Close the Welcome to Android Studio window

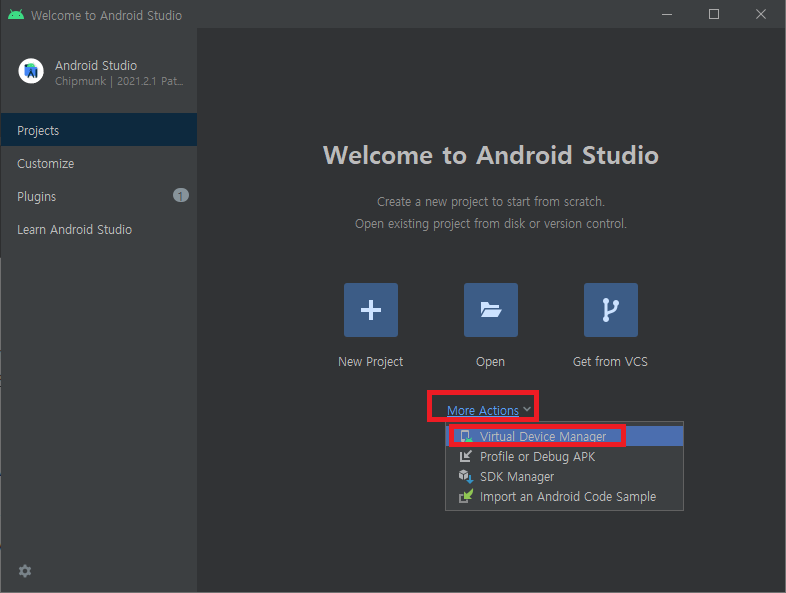760,14
